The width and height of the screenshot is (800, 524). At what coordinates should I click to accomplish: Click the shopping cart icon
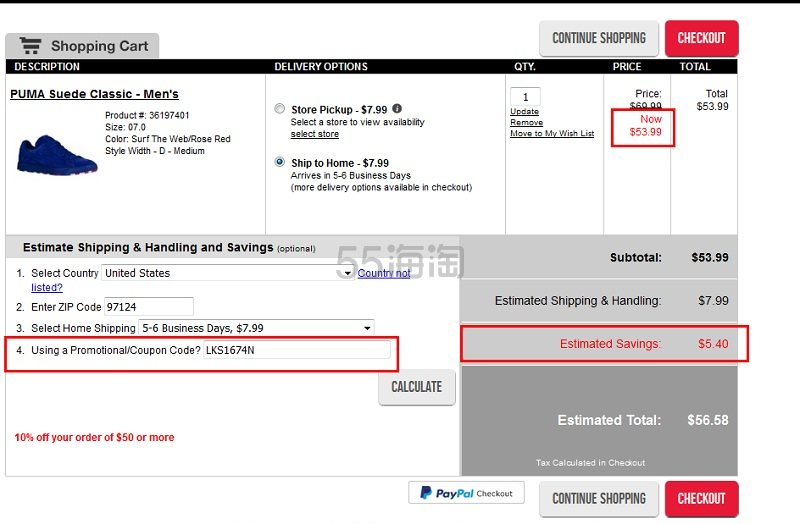[30, 45]
